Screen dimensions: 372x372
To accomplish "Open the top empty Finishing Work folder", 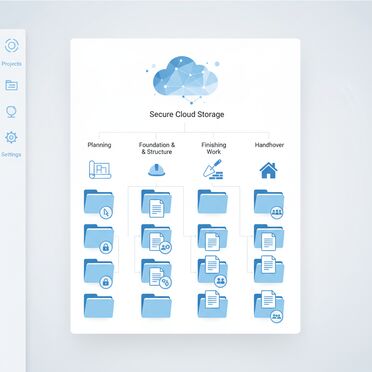I will tap(213, 201).
